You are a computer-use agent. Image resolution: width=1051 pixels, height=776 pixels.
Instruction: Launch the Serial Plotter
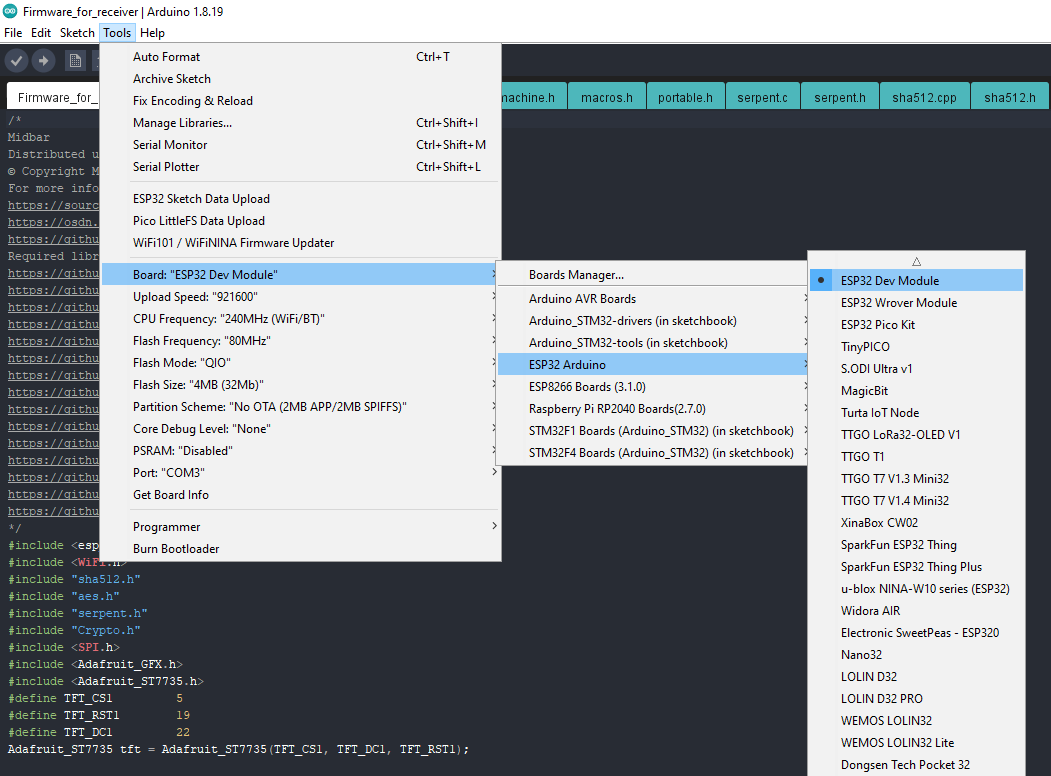click(301, 167)
